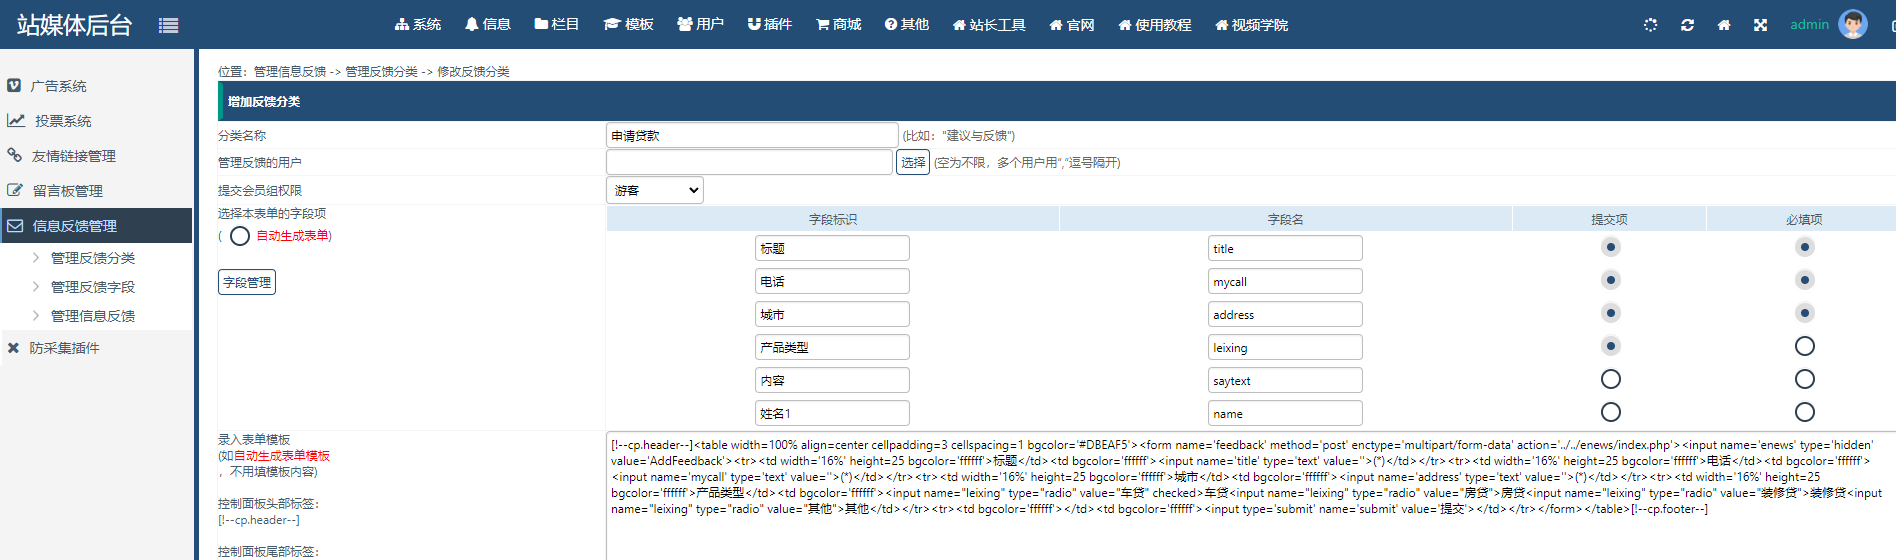Screen dimensions: 1896x560
Task: Click the address field name input
Action: point(1285,314)
